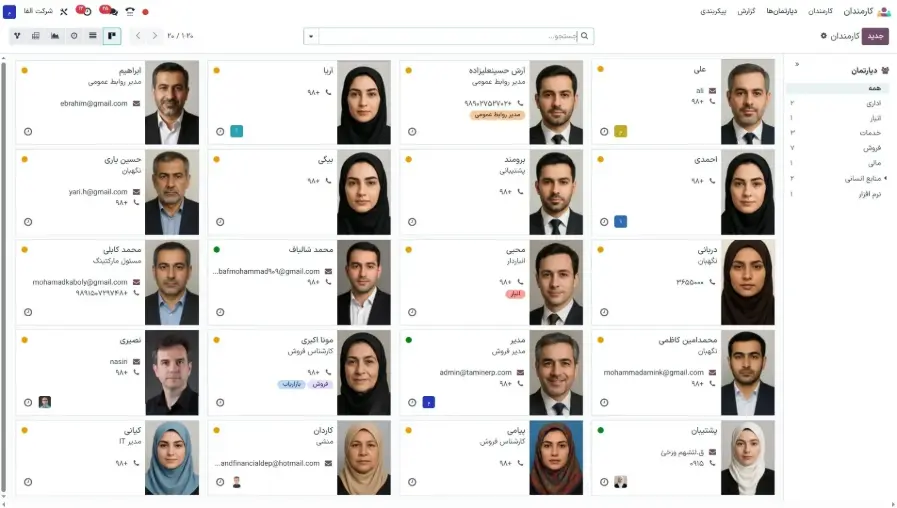Open the debug tools wrench icon

click(x=63, y=11)
